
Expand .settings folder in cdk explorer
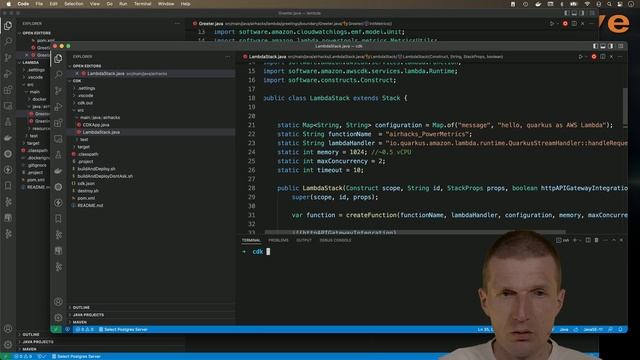pos(86,88)
